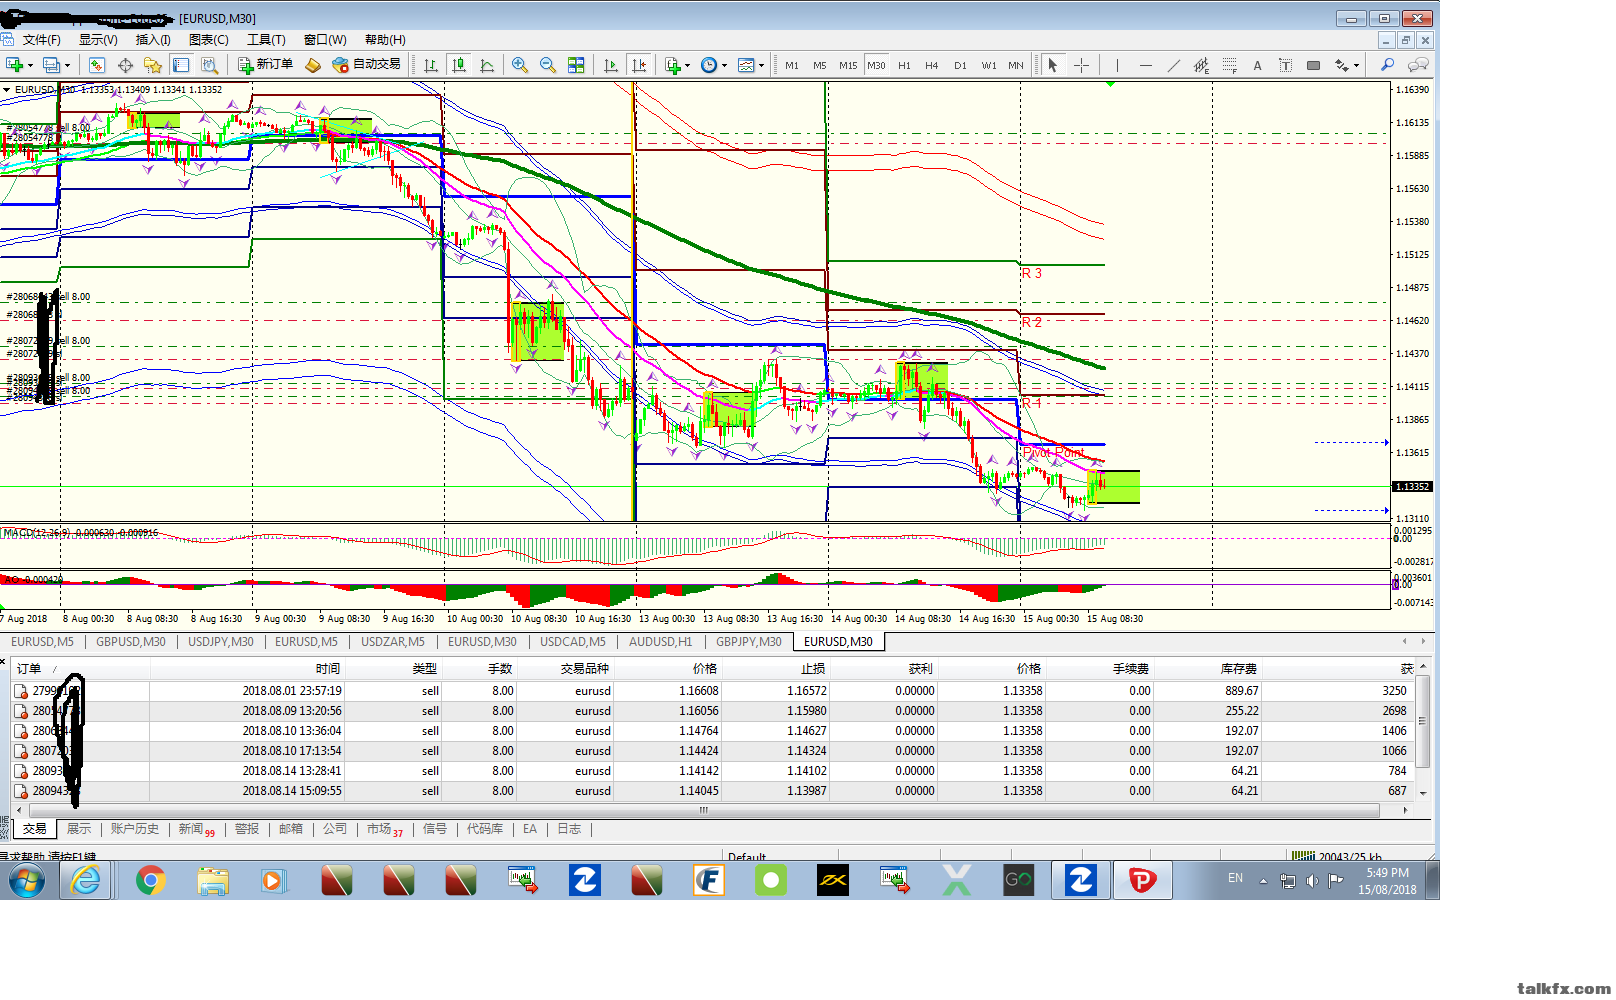The width and height of the screenshot is (1616, 1000).
Task: Click the search magnifier icon
Action: (1387, 65)
